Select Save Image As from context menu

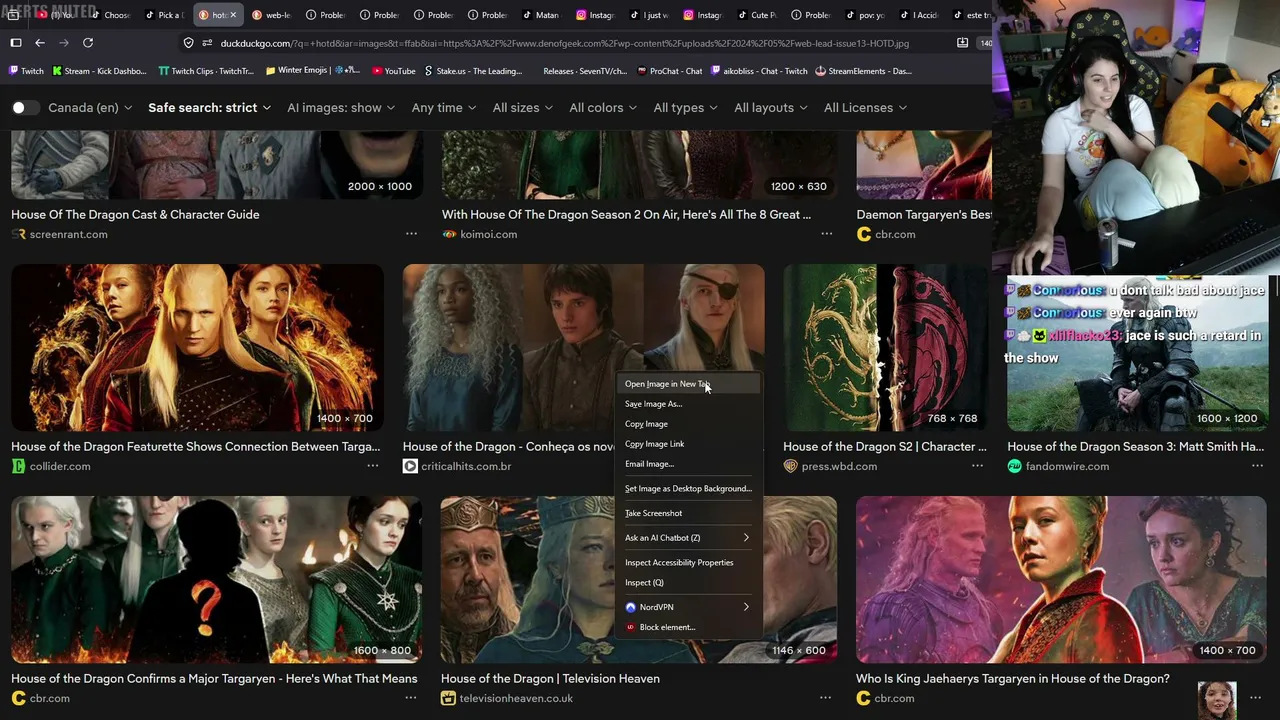689,404
